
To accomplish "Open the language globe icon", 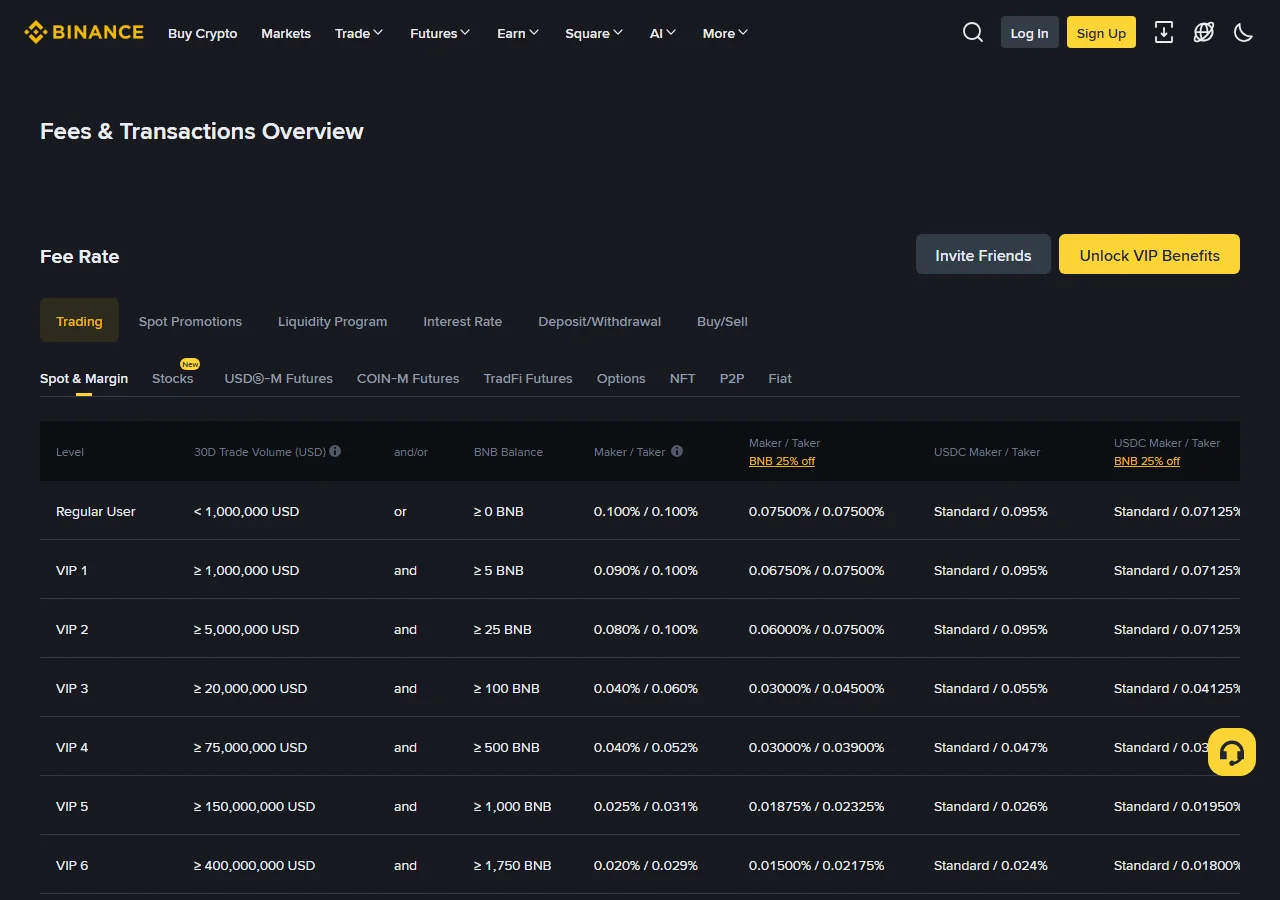I will [x=1204, y=32].
